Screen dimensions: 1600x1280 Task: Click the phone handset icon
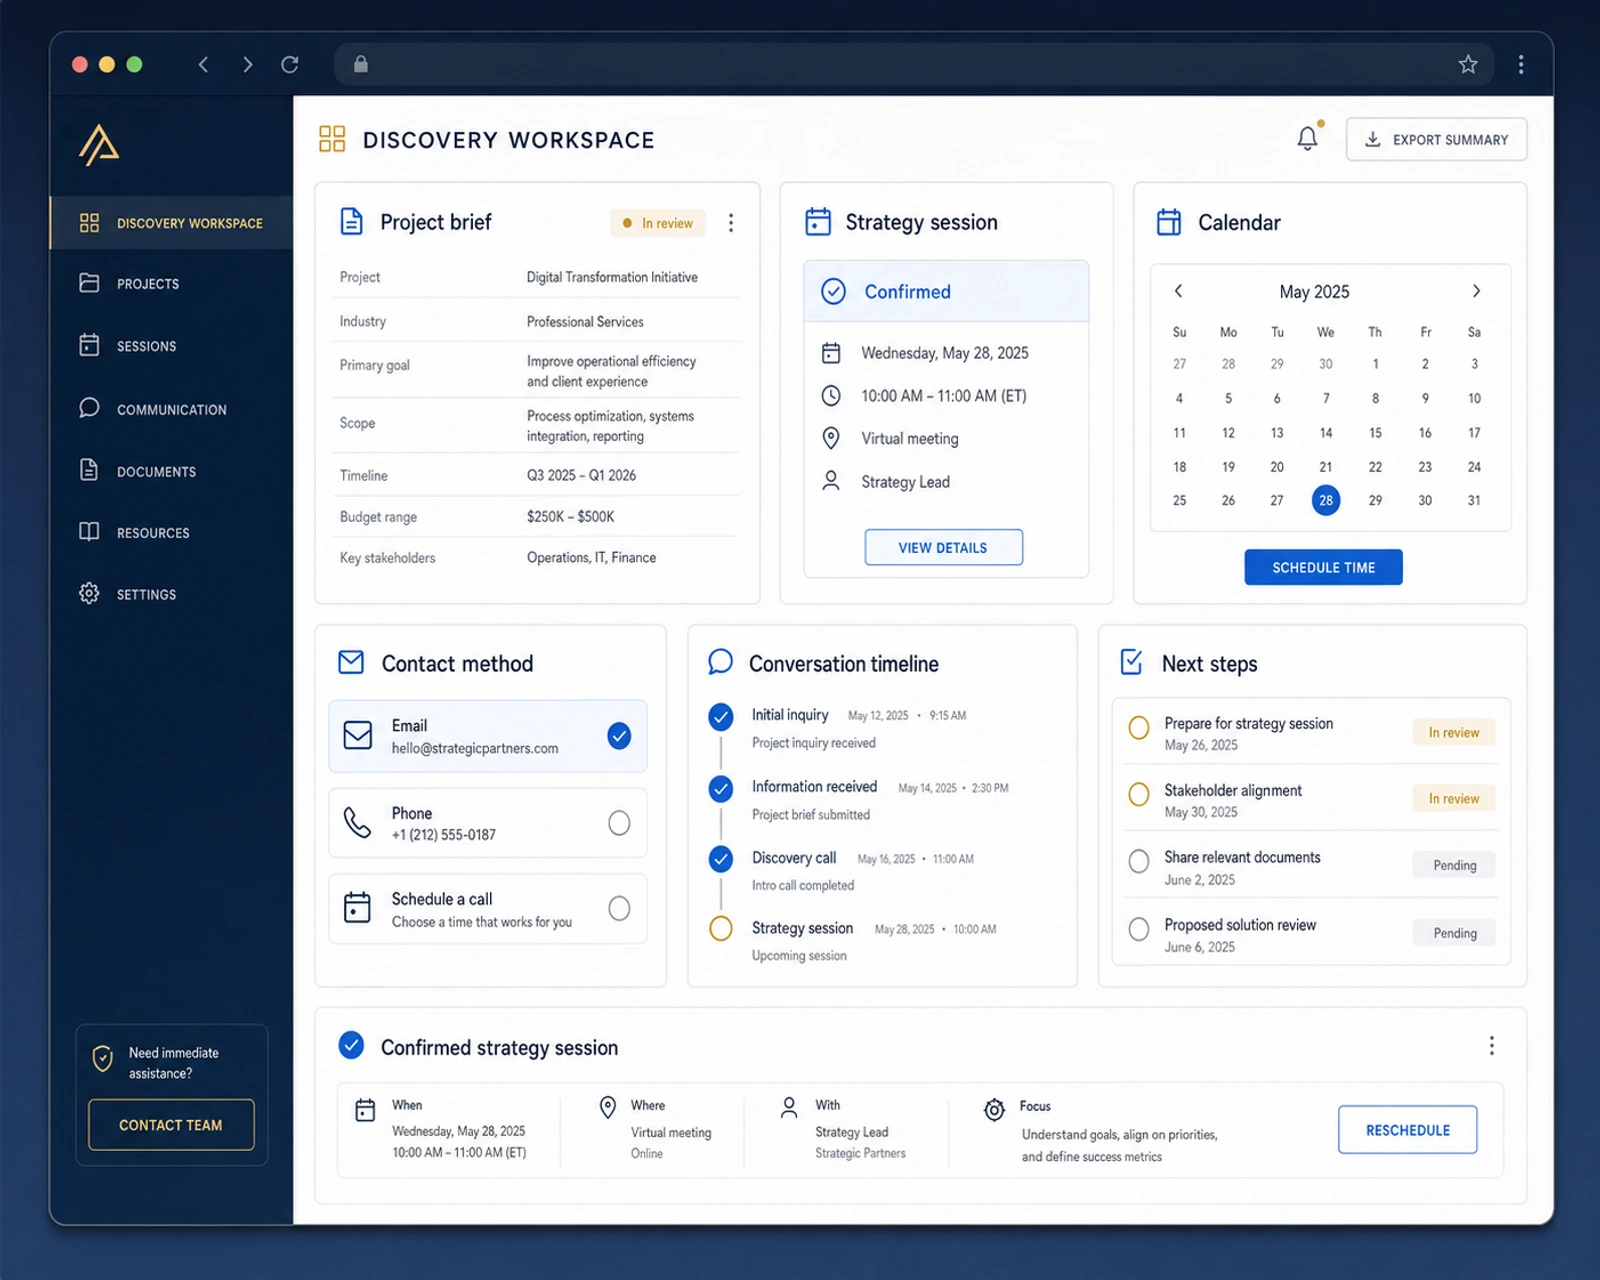tap(357, 822)
